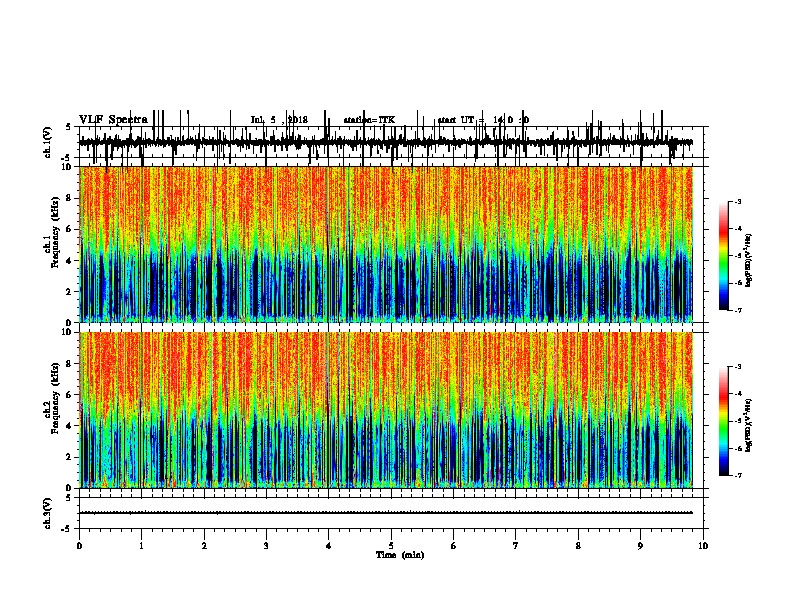The image size is (792, 612).
Task: Click inside the ch.1 spectrogram panel
Action: click(x=386, y=244)
